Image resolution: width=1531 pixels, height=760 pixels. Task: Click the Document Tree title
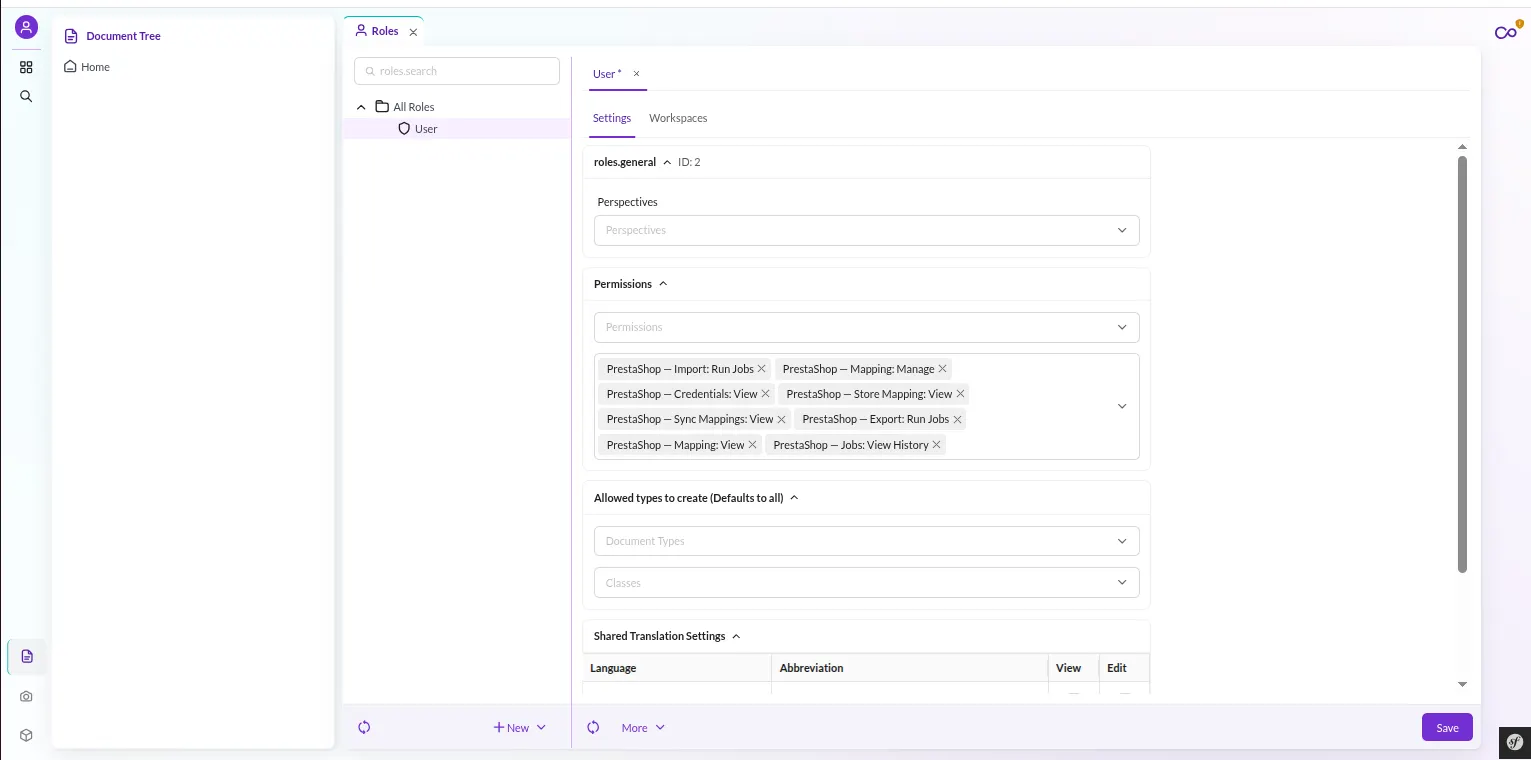tap(123, 36)
